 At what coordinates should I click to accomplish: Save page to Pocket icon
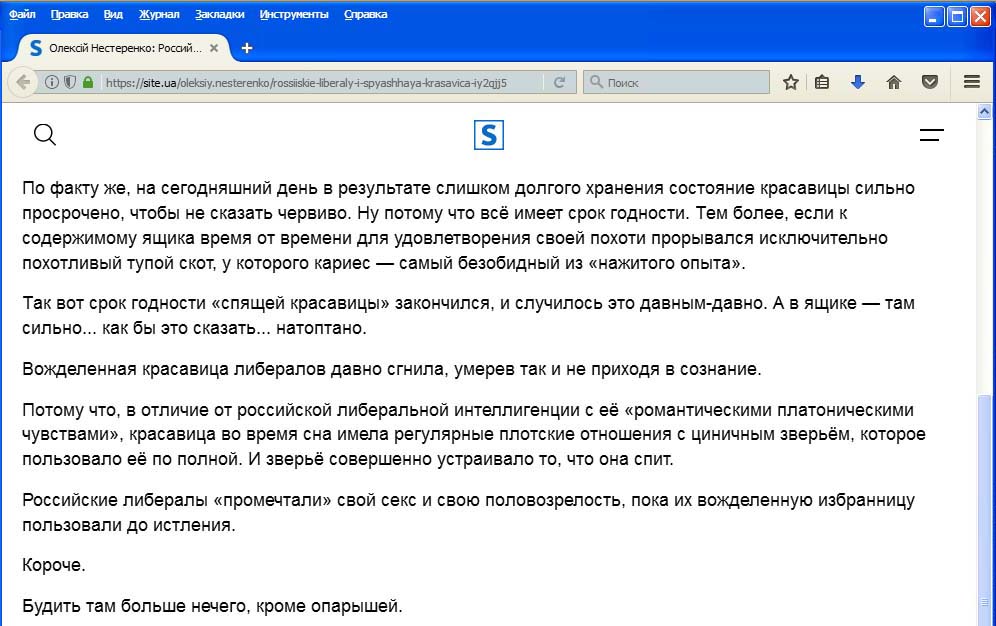coord(930,82)
